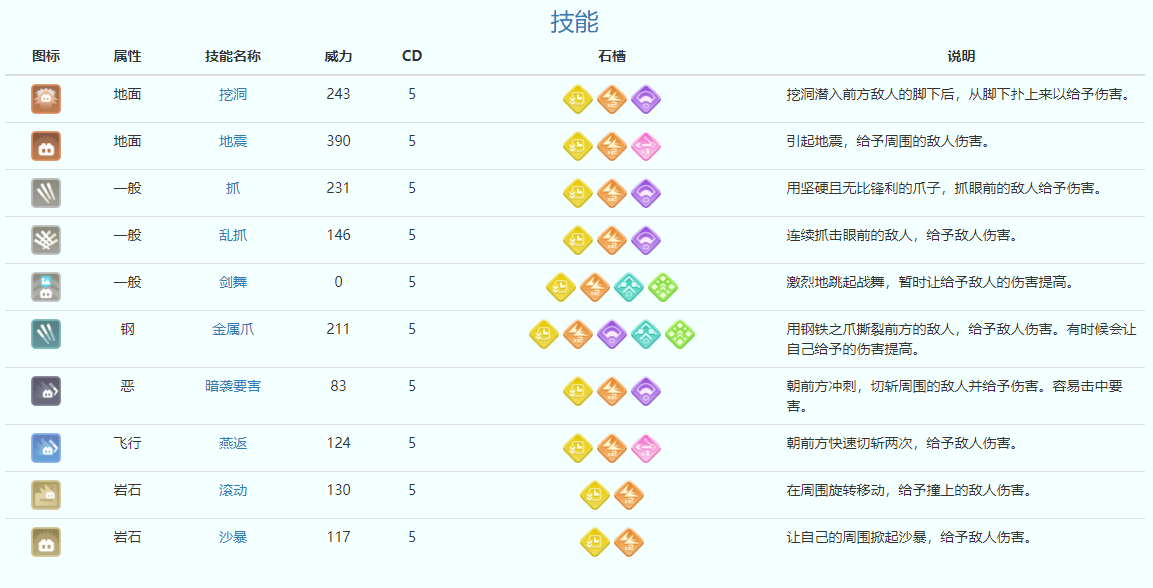
Task: Click description 朝前方快速切斩两次，给予敌人伤害。
Action: (902, 443)
